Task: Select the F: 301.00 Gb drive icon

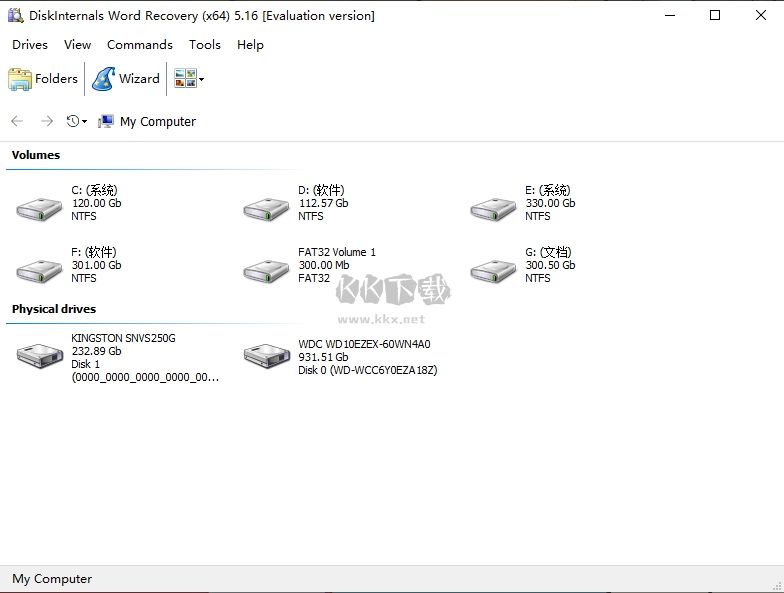Action: point(39,271)
